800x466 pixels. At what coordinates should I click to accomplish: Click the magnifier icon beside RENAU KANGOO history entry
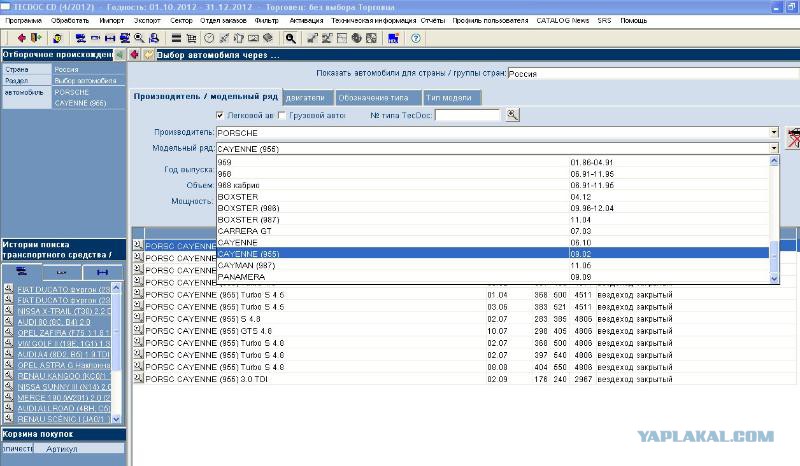[x=9, y=375]
